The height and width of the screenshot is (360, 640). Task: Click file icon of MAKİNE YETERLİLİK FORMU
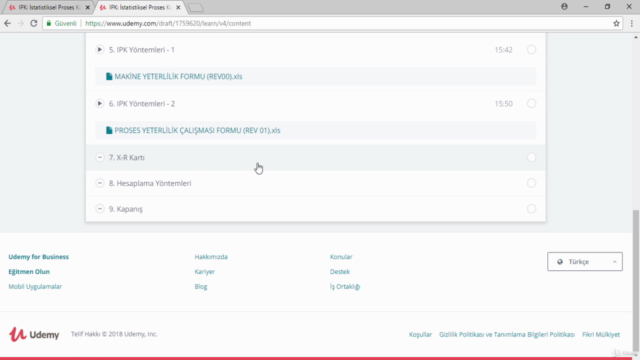click(109, 76)
